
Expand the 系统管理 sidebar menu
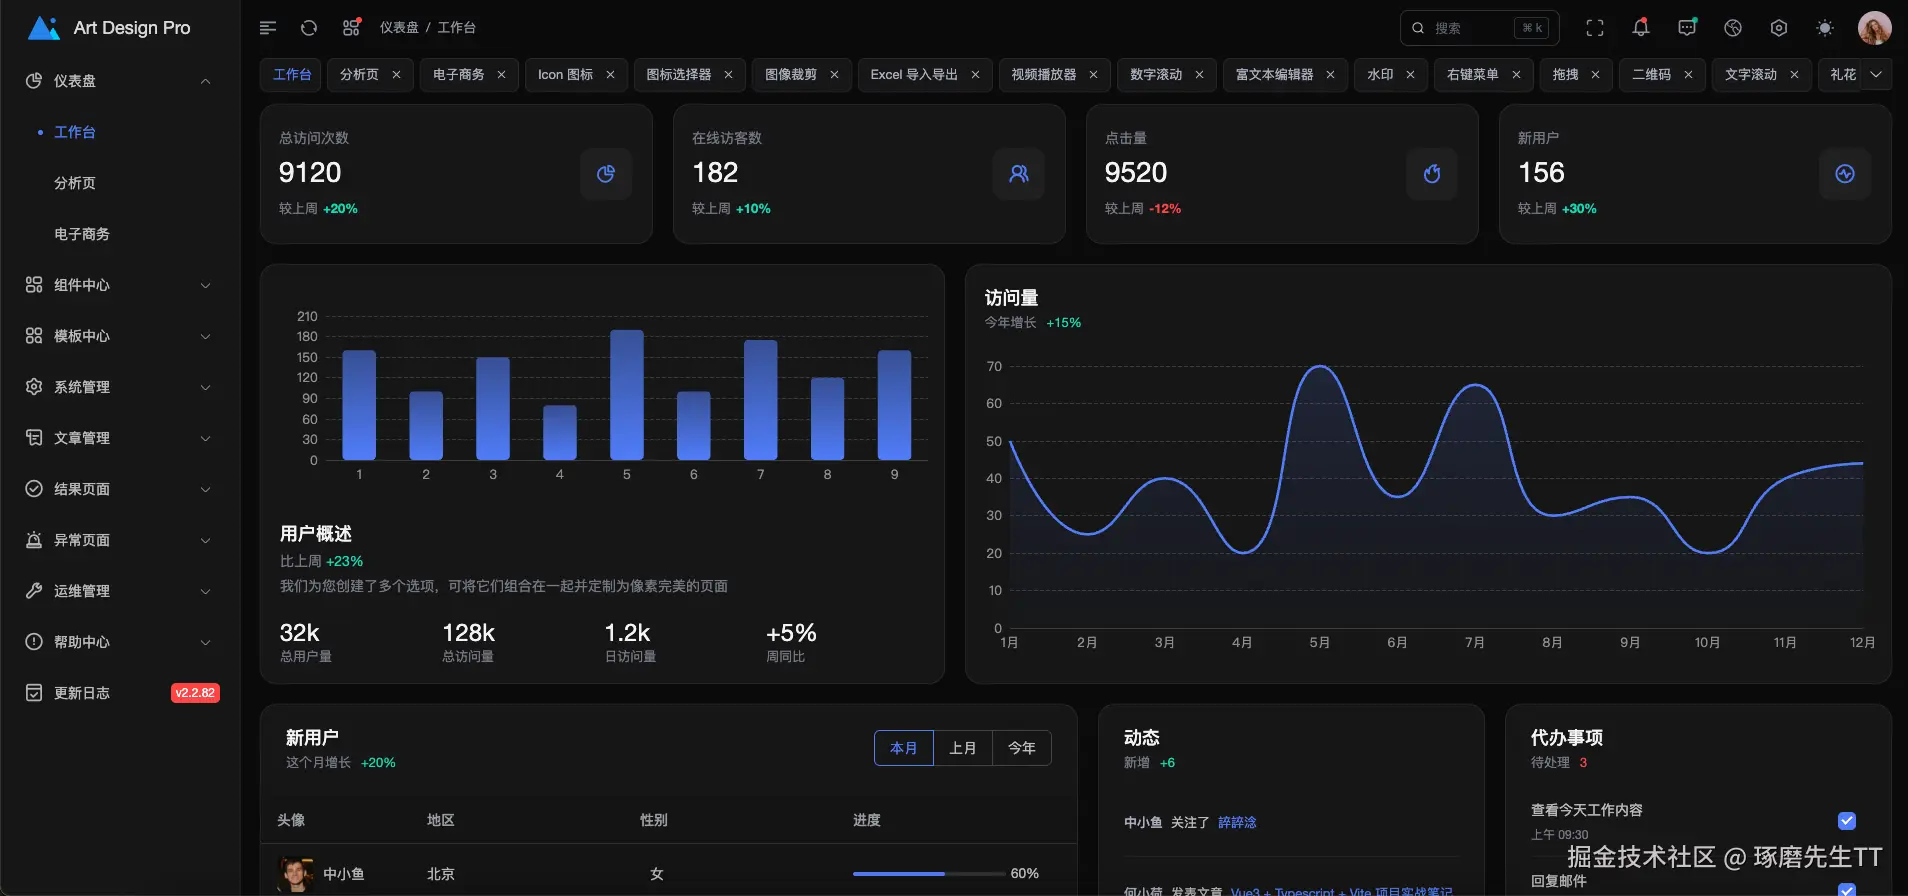[118, 387]
